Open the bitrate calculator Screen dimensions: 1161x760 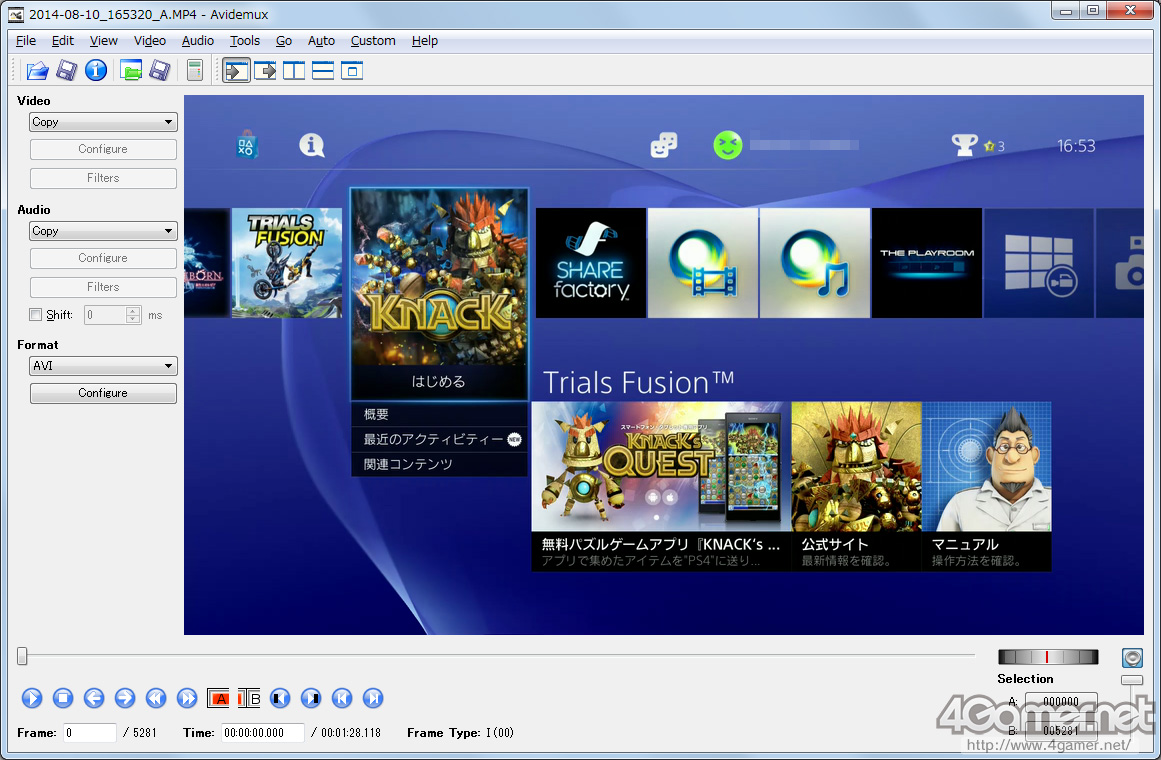click(195, 70)
